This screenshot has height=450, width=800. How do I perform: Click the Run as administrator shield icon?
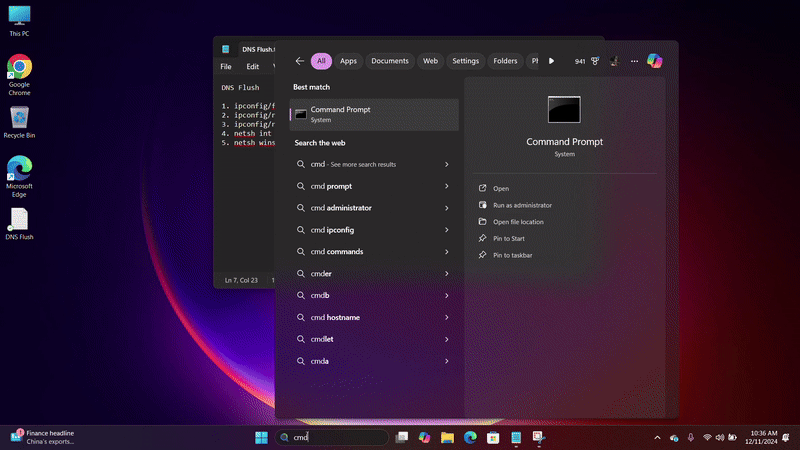click(483, 205)
